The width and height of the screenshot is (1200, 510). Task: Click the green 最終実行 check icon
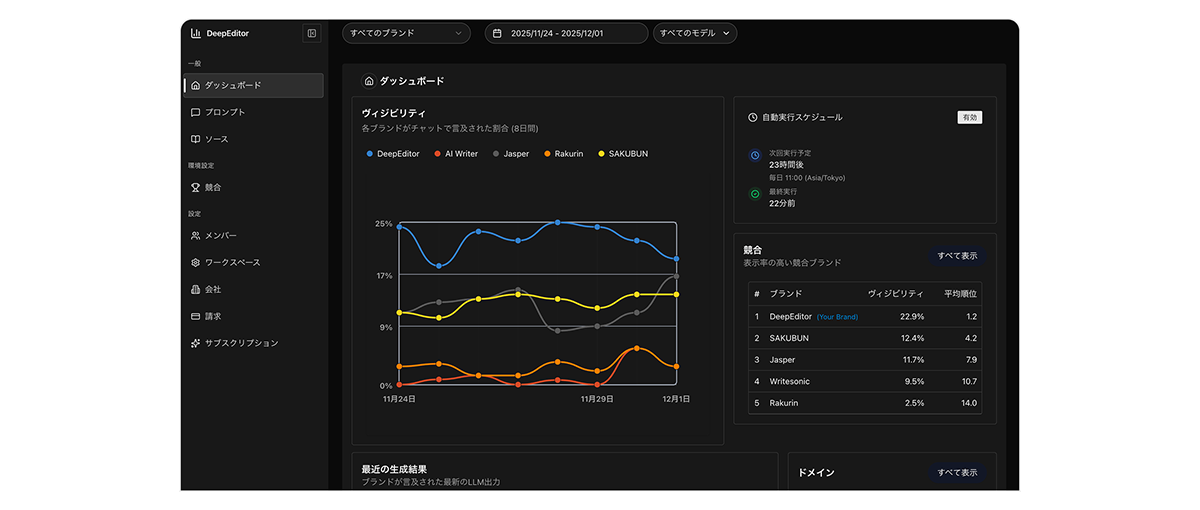point(755,193)
